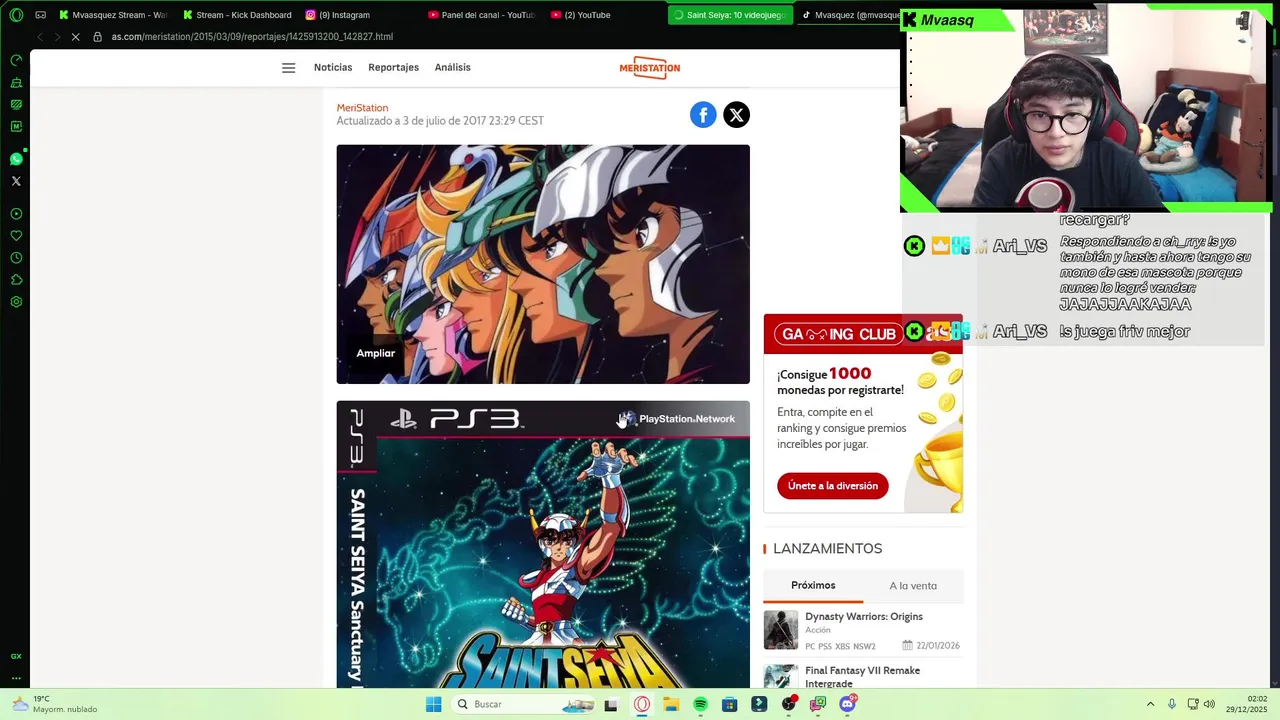
Task: Open Reportajes section
Action: (x=393, y=68)
